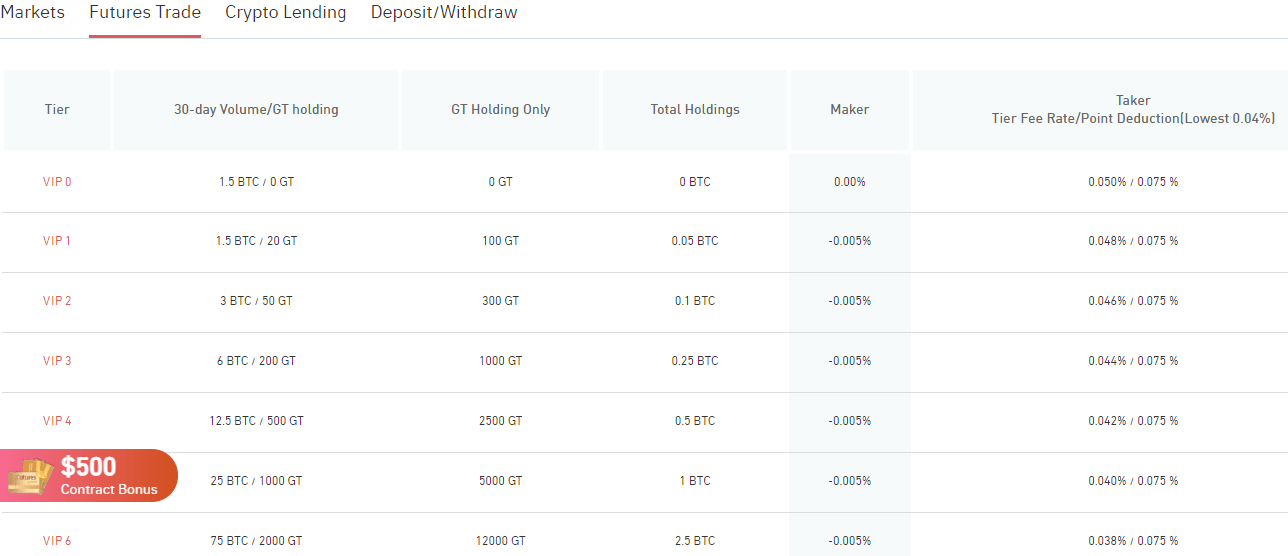
Task: Click the 2500 GT holding cell
Action: pyautogui.click(x=500, y=421)
